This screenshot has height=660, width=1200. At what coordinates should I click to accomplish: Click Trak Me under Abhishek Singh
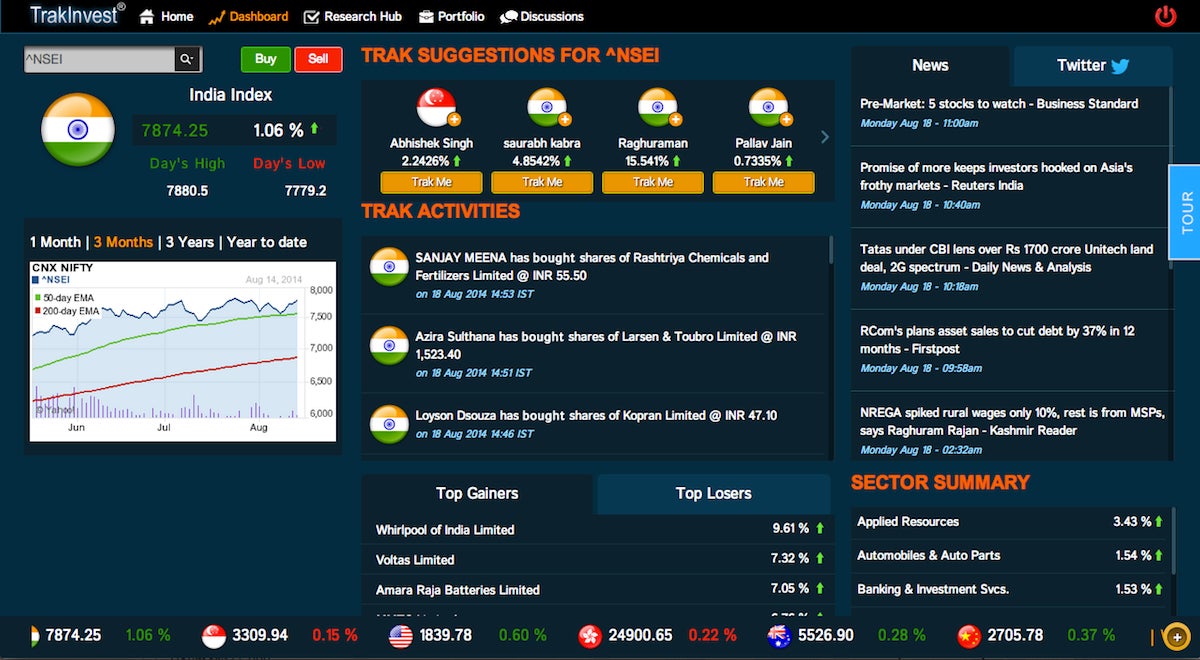(x=431, y=182)
